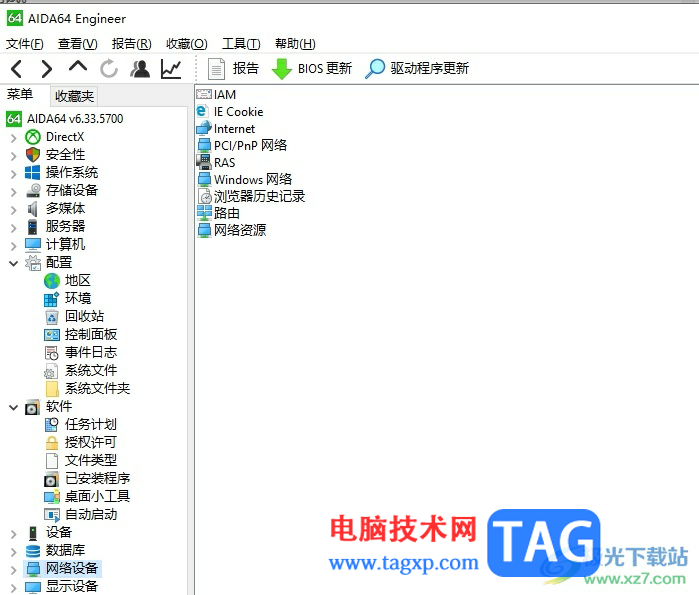Open the 路由 network icon
Image resolution: width=699 pixels, height=595 pixels.
[x=204, y=213]
